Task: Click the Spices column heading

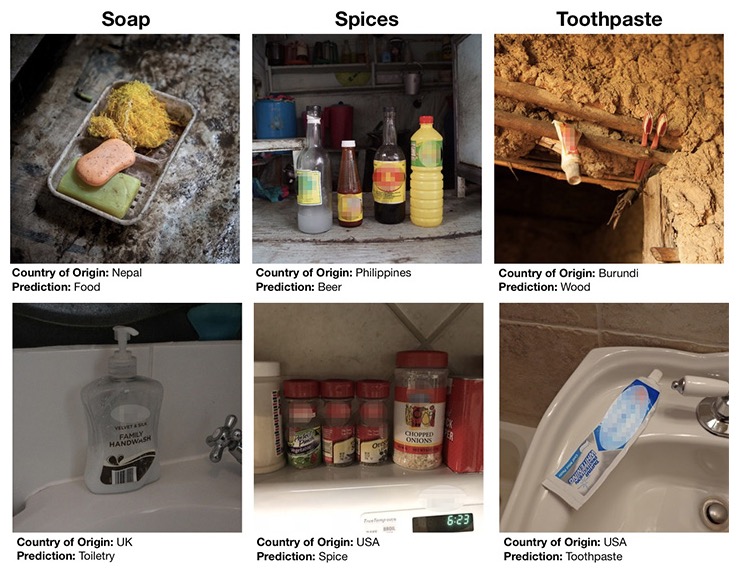Action: (x=367, y=19)
